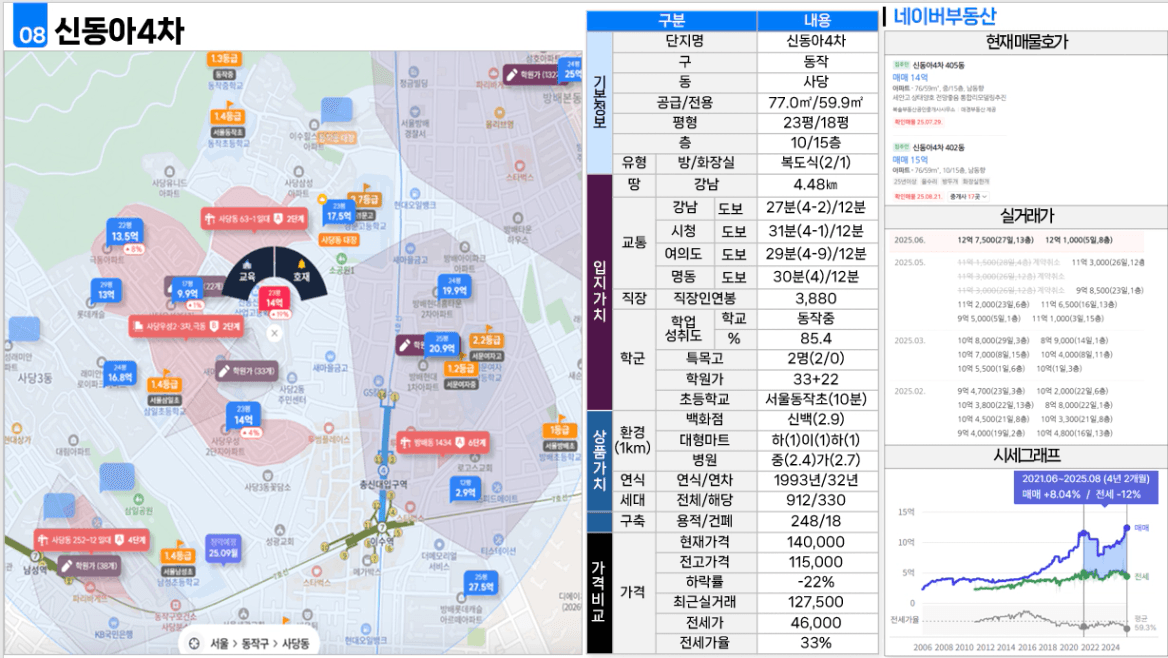The image size is (1168, 658).
Task: Click the crosshair current-location icon
Action: [x=194, y=643]
